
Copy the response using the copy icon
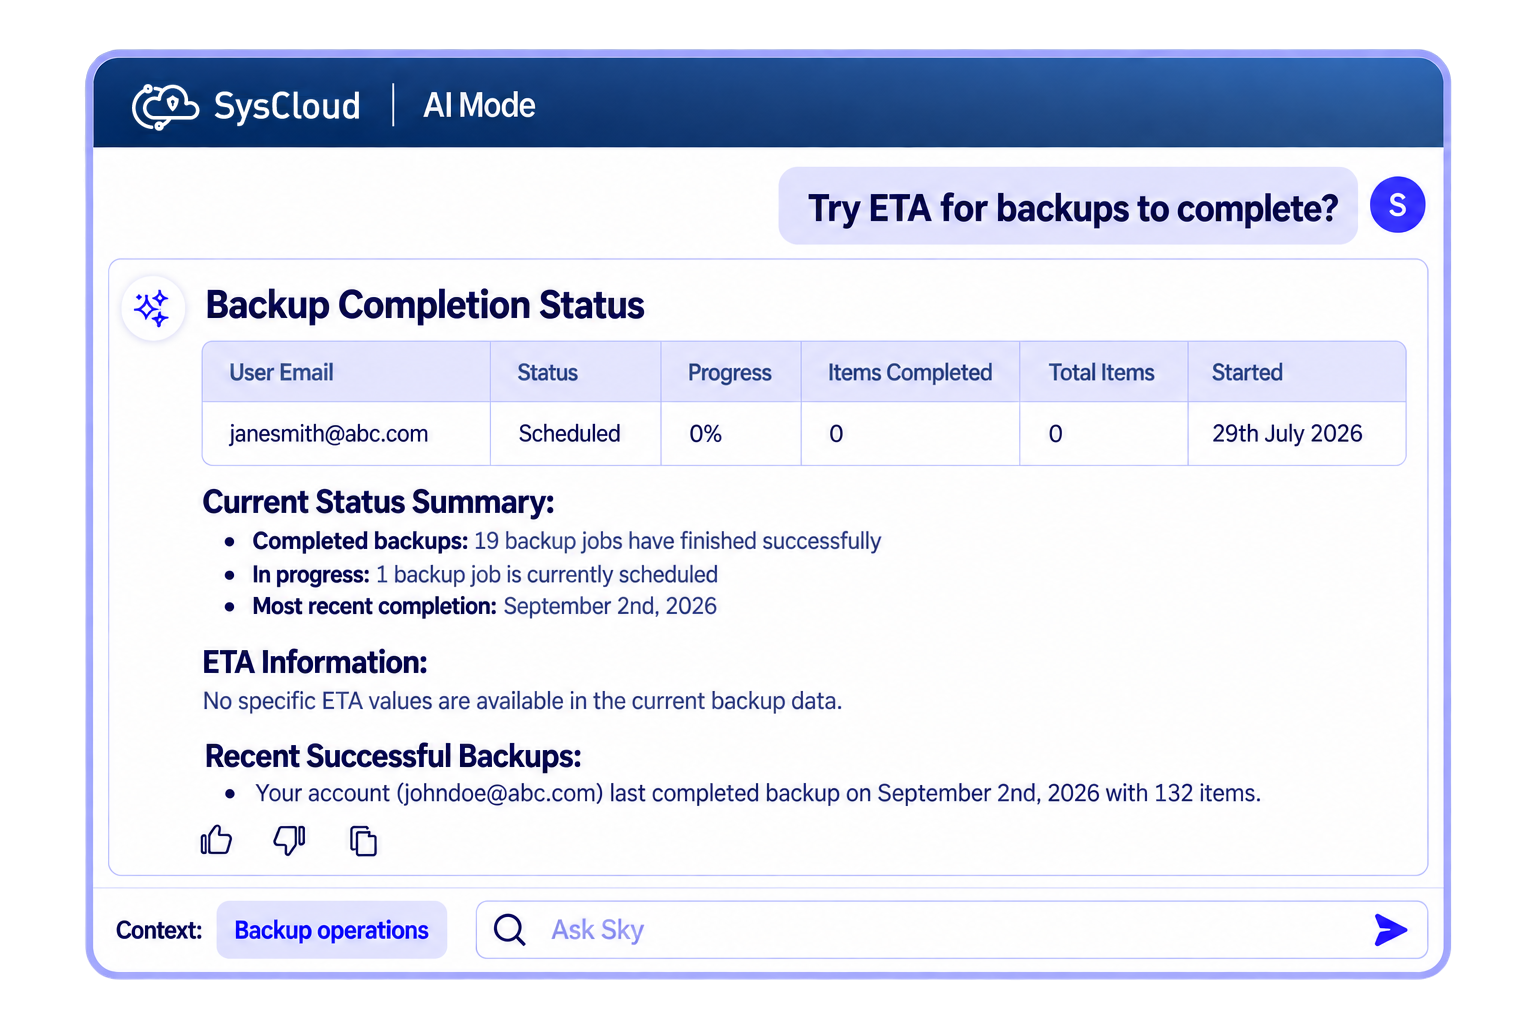pos(363,841)
